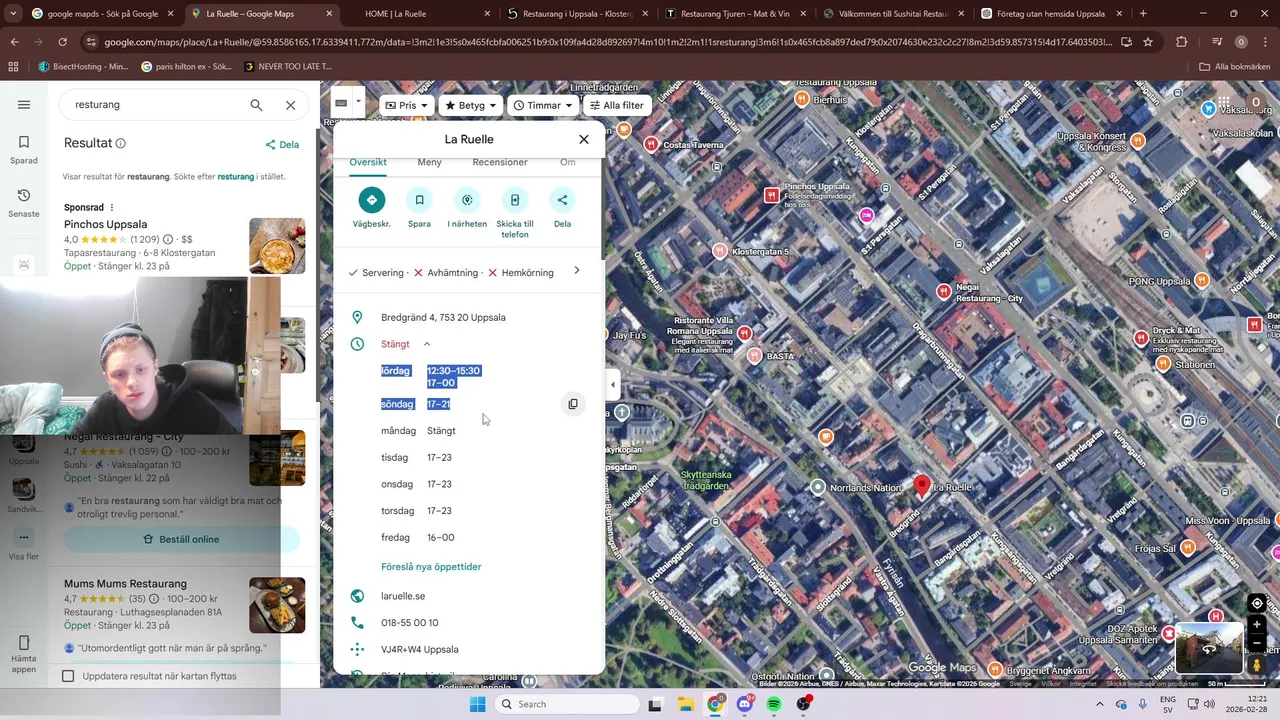This screenshot has width=1280, height=720.
Task: Open the Windows Start menu
Action: pos(477,704)
